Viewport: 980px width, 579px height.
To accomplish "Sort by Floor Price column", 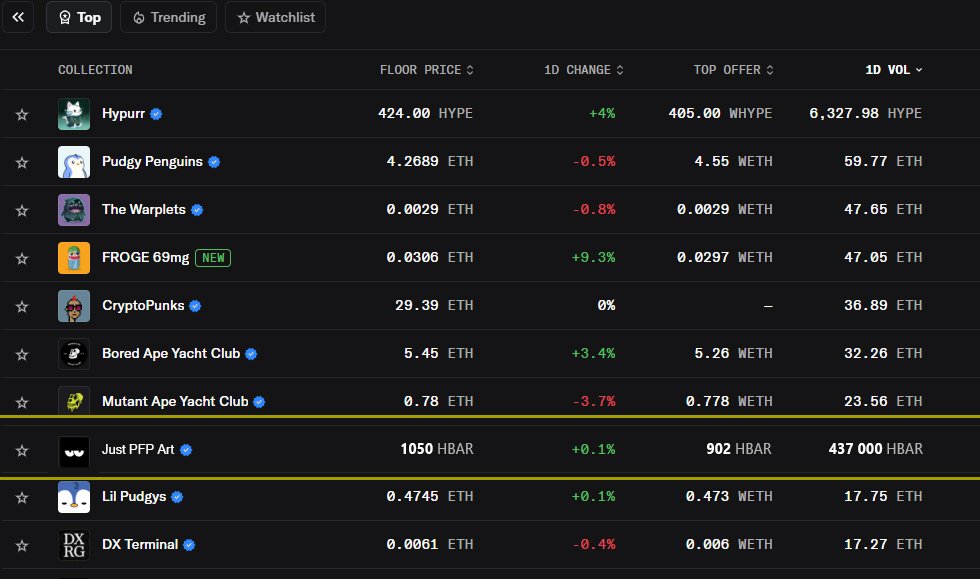I will 427,69.
